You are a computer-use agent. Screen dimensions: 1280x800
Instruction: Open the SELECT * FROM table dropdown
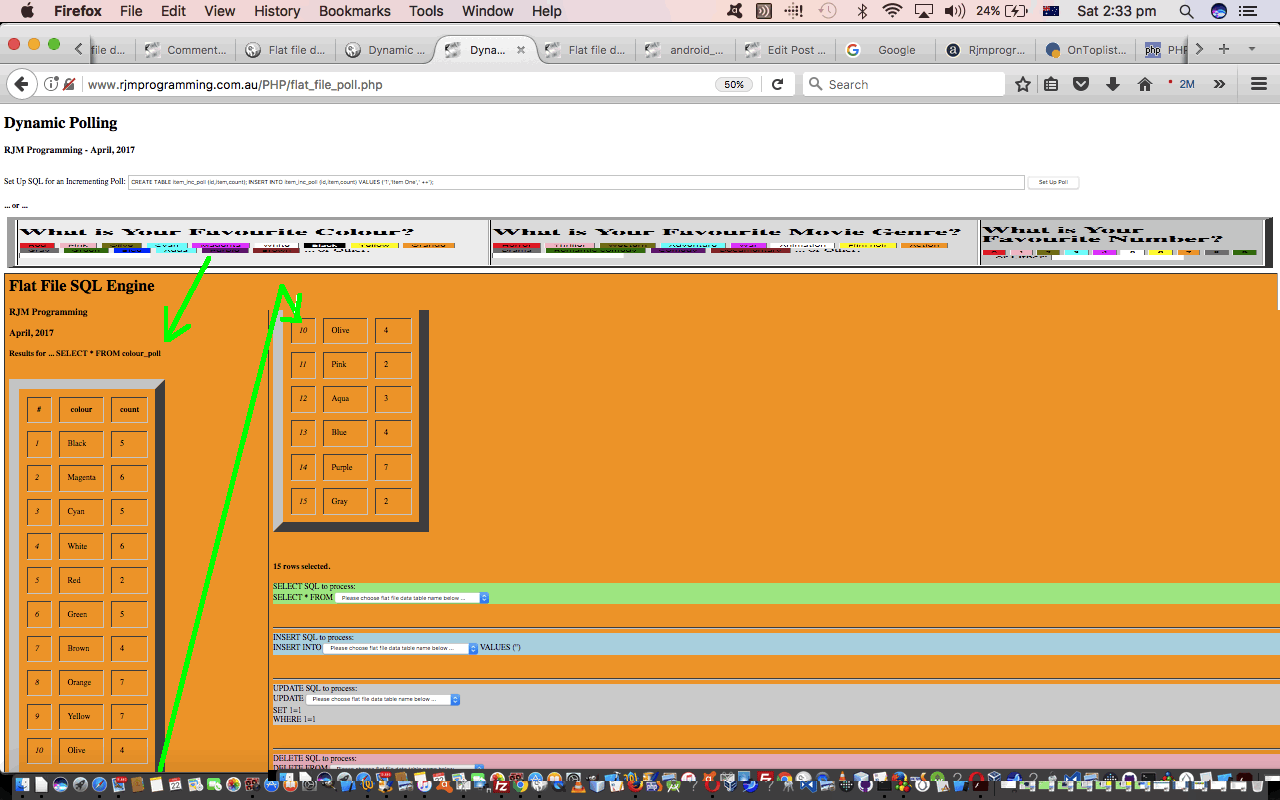tap(412, 598)
